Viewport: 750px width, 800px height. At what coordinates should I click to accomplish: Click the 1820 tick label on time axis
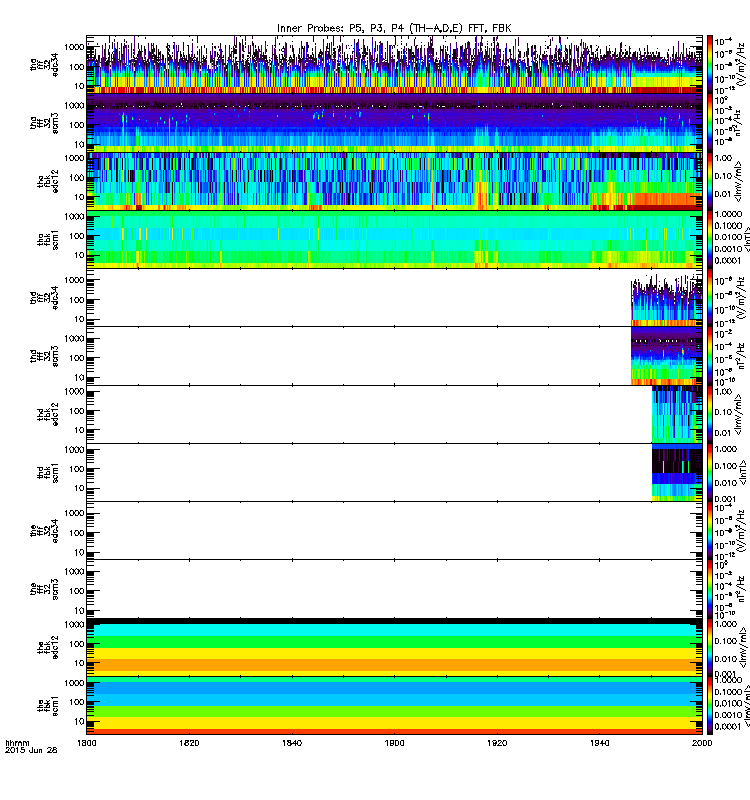click(x=189, y=743)
